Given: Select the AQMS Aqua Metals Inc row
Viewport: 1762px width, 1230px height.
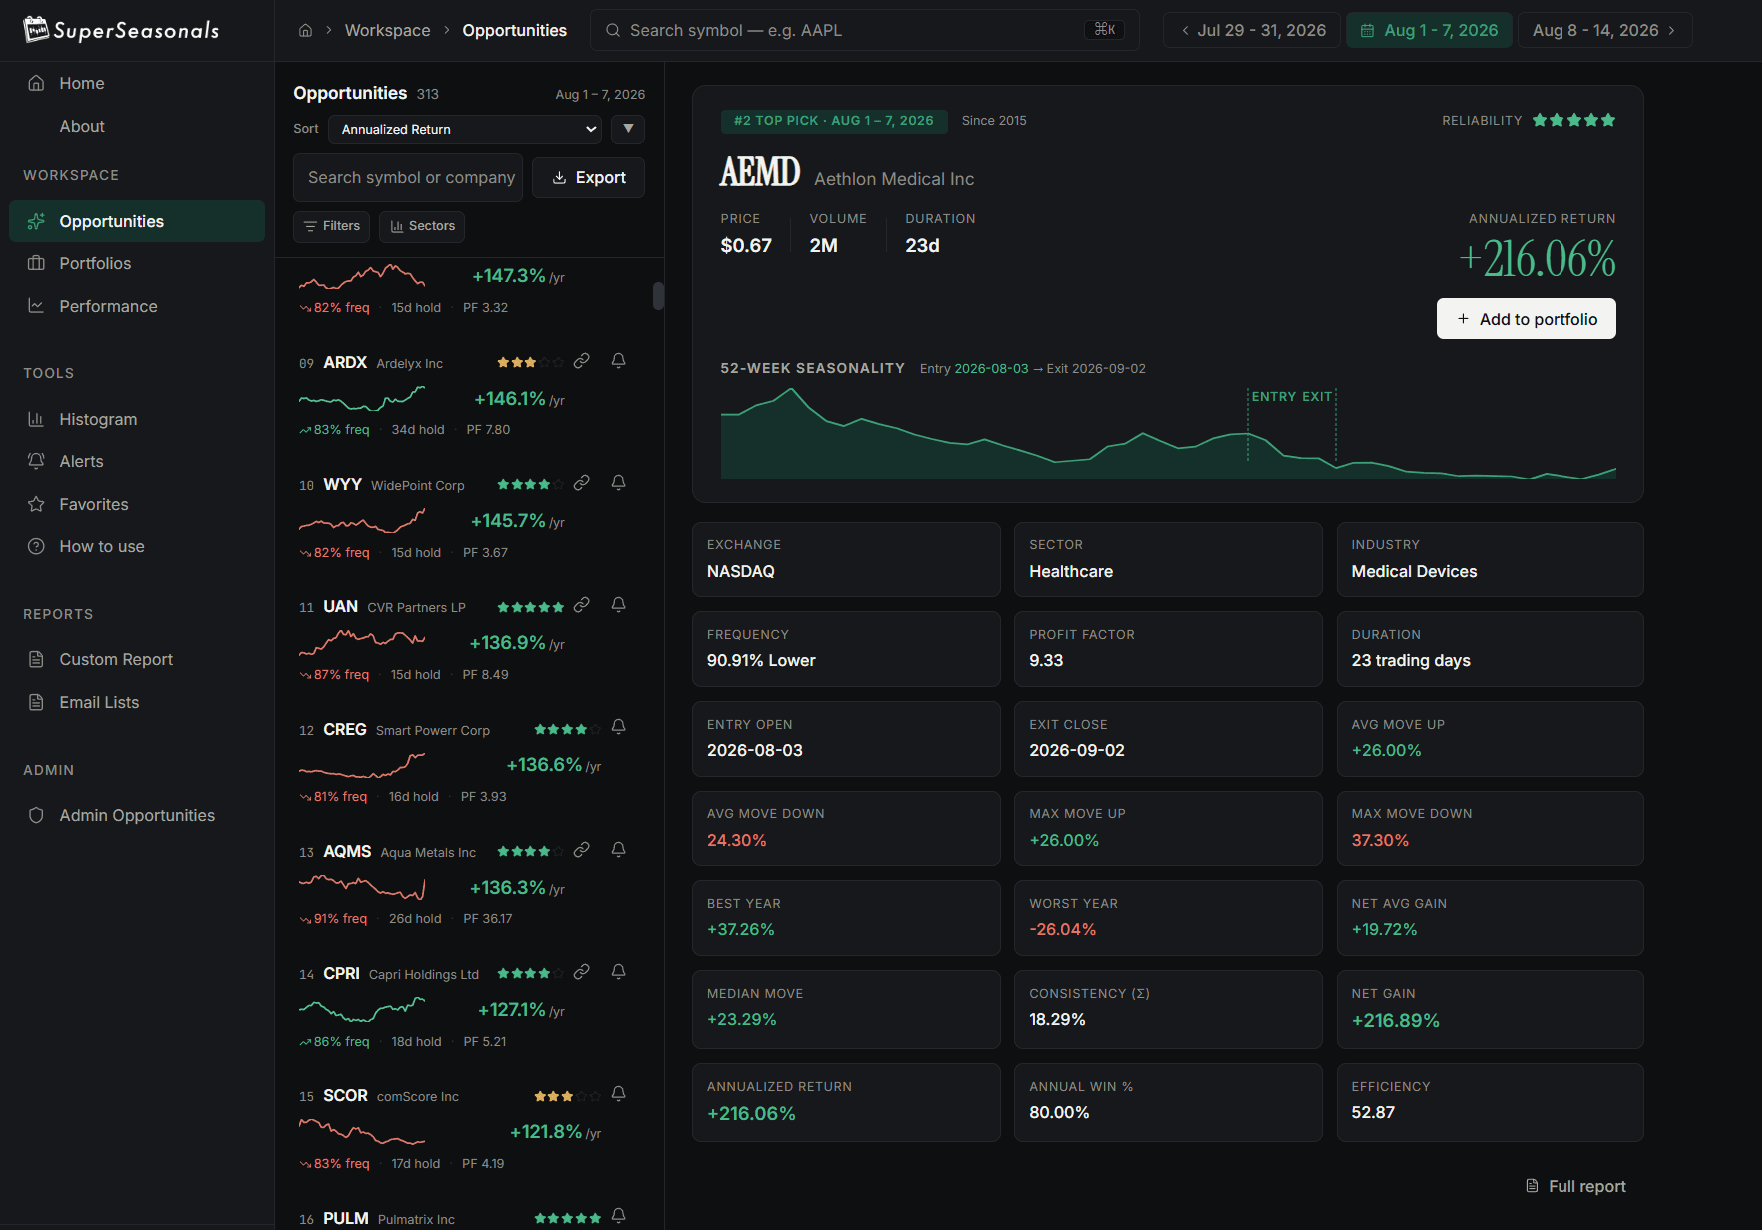Looking at the screenshot, I should (x=465, y=885).
